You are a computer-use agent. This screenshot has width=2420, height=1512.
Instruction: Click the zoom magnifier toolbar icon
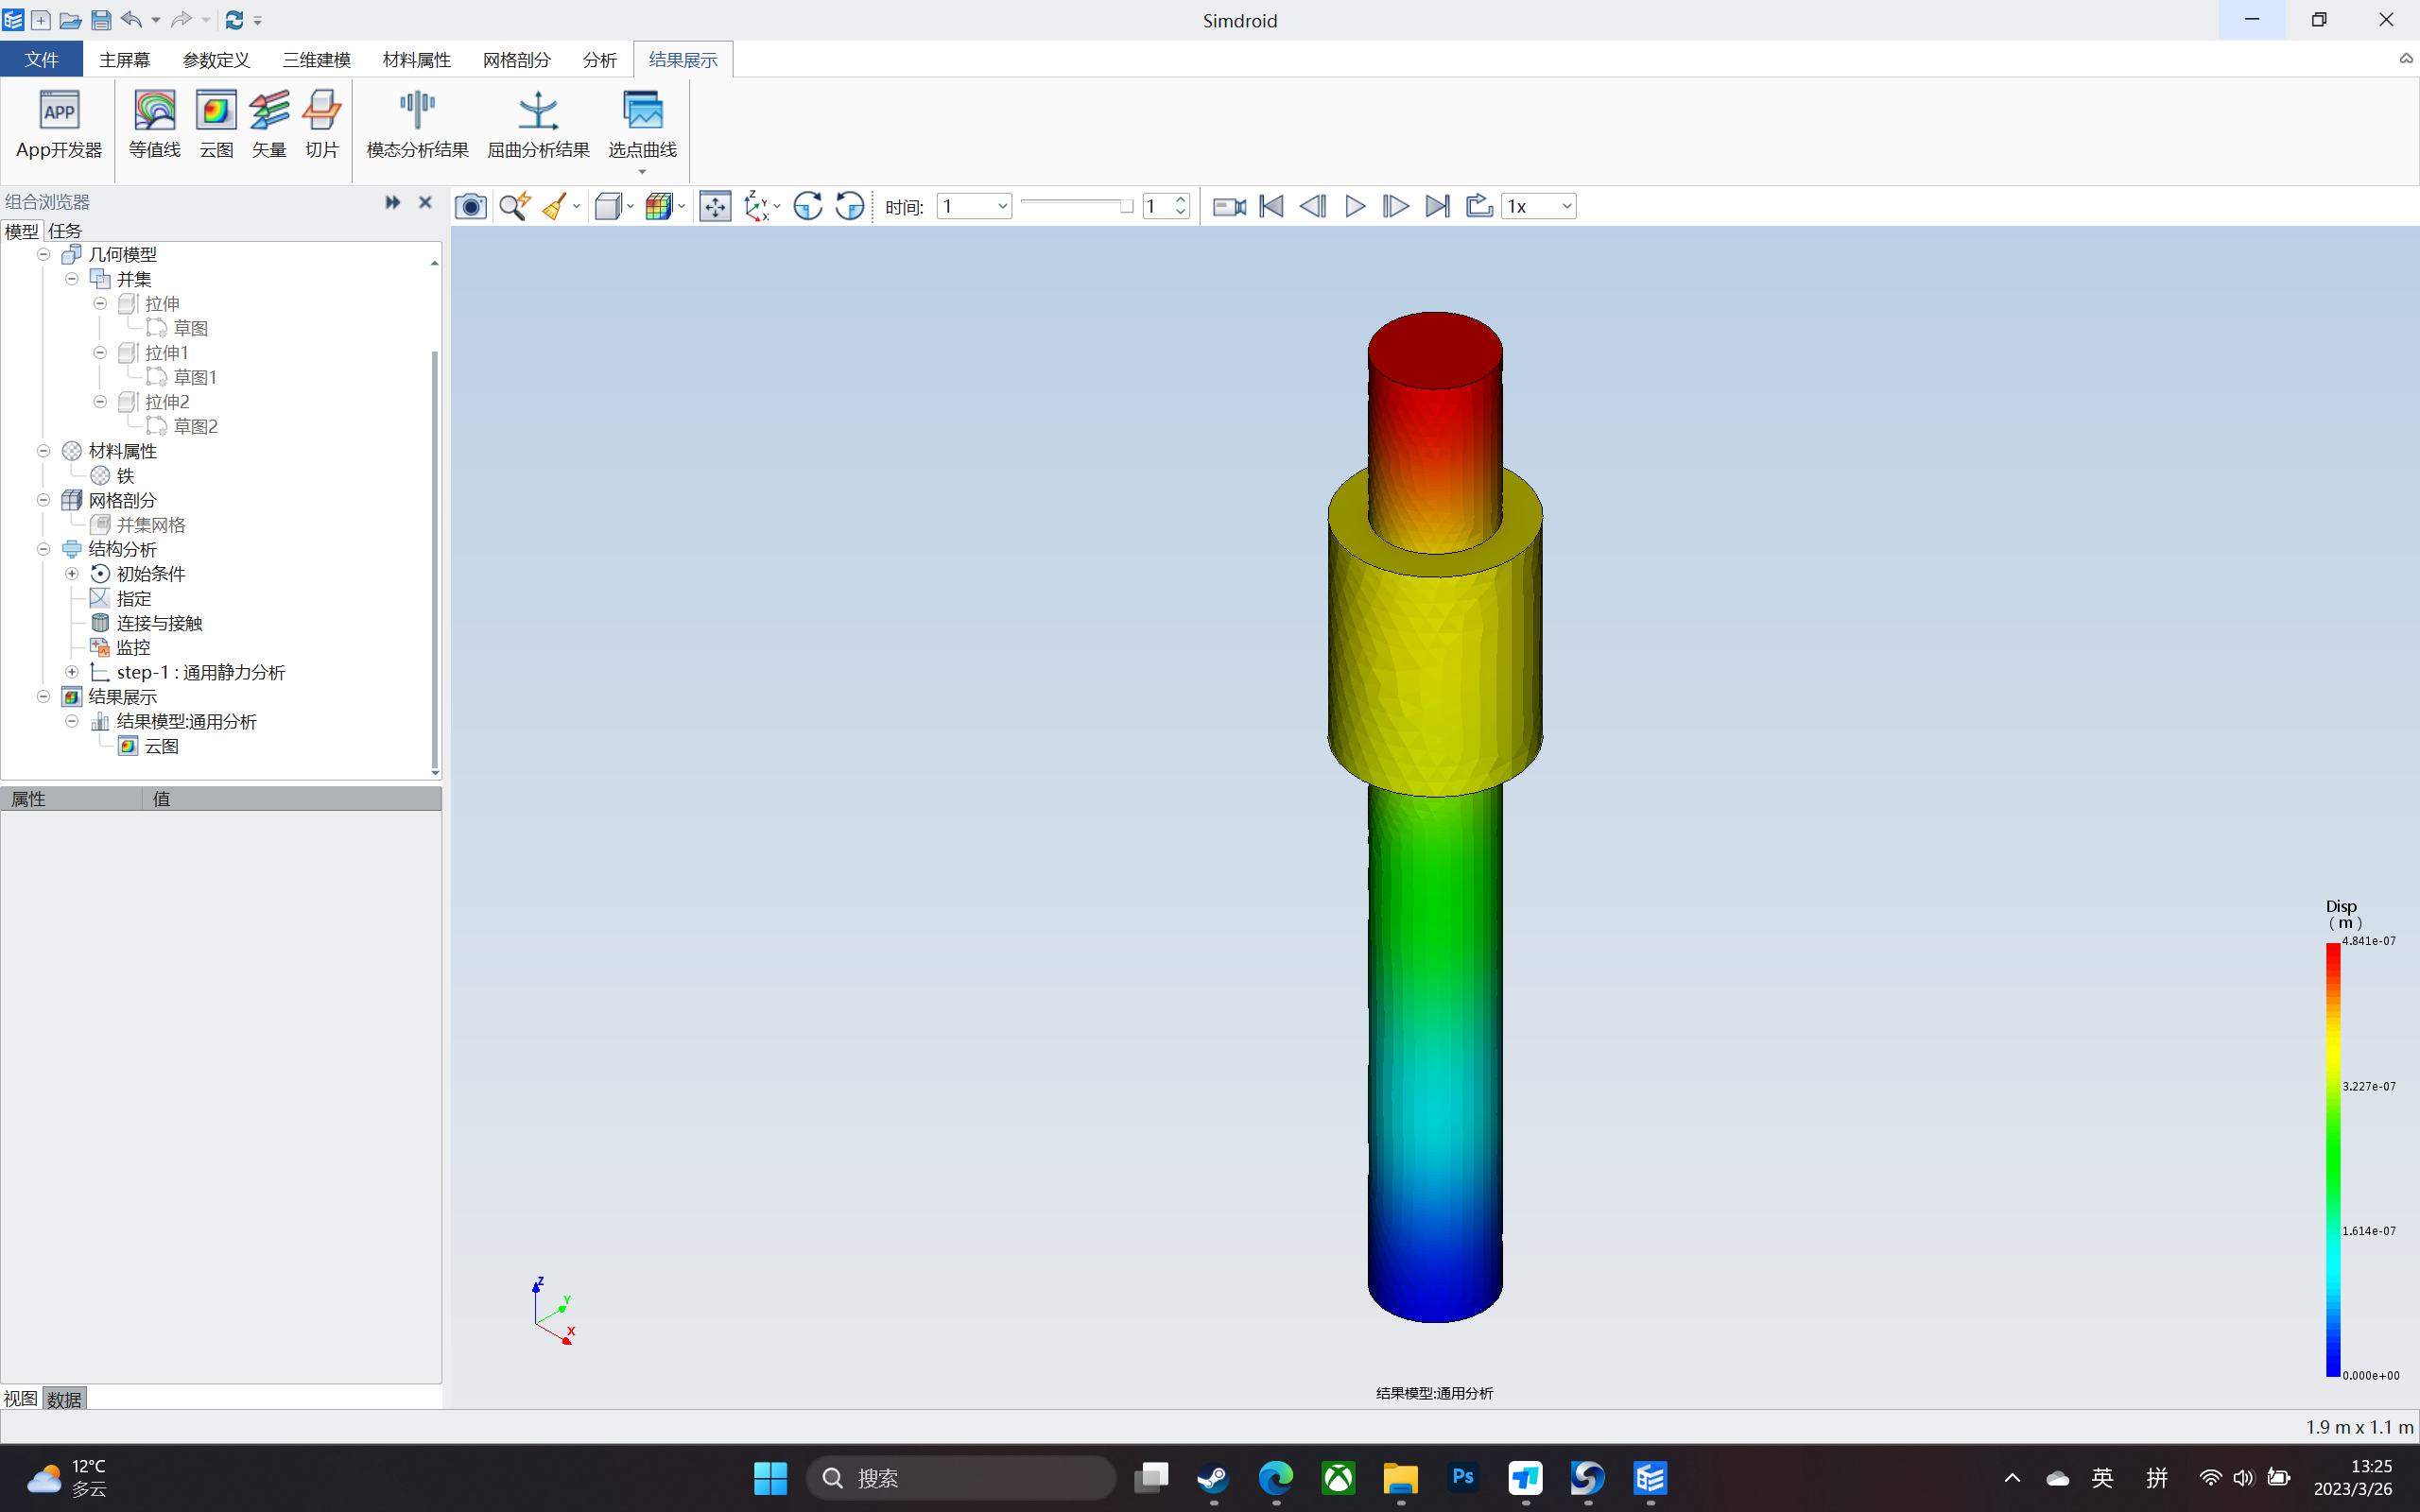[514, 207]
